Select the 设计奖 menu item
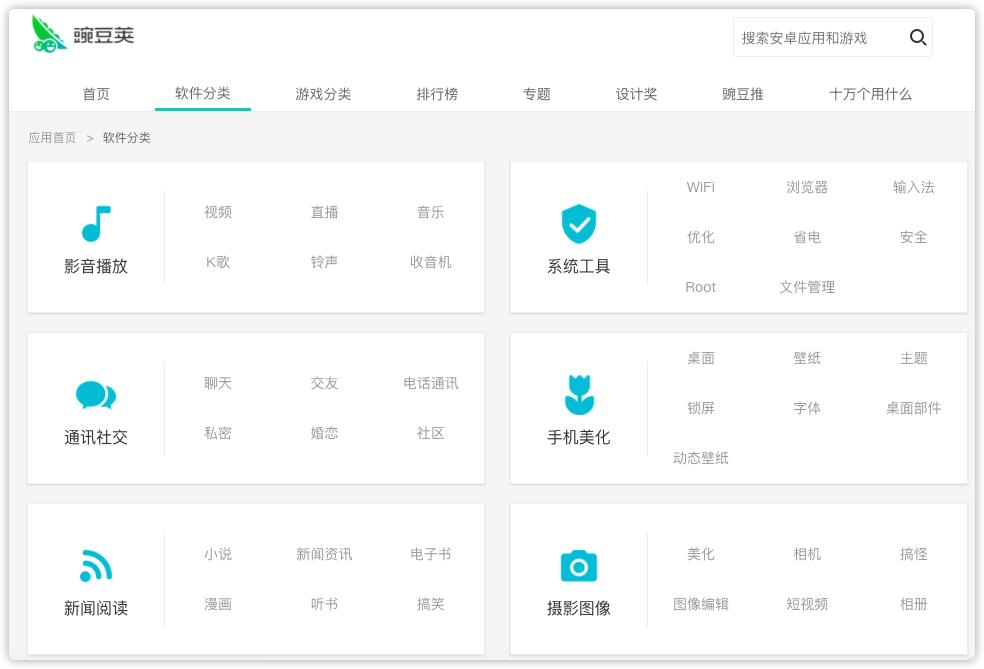Screen dimensions: 984x669 [x=636, y=94]
